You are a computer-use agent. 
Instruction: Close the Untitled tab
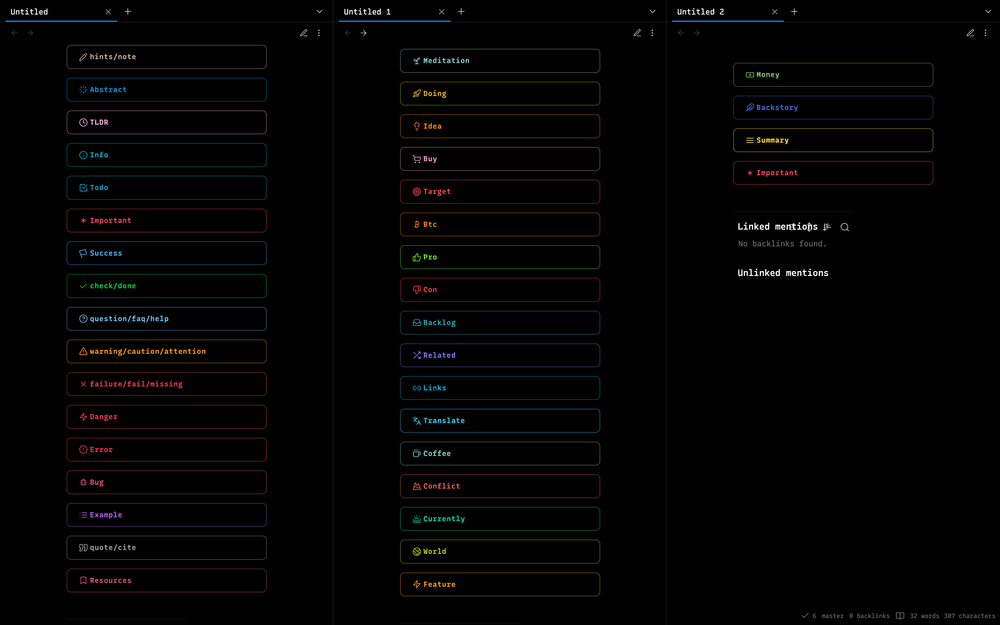pos(108,11)
